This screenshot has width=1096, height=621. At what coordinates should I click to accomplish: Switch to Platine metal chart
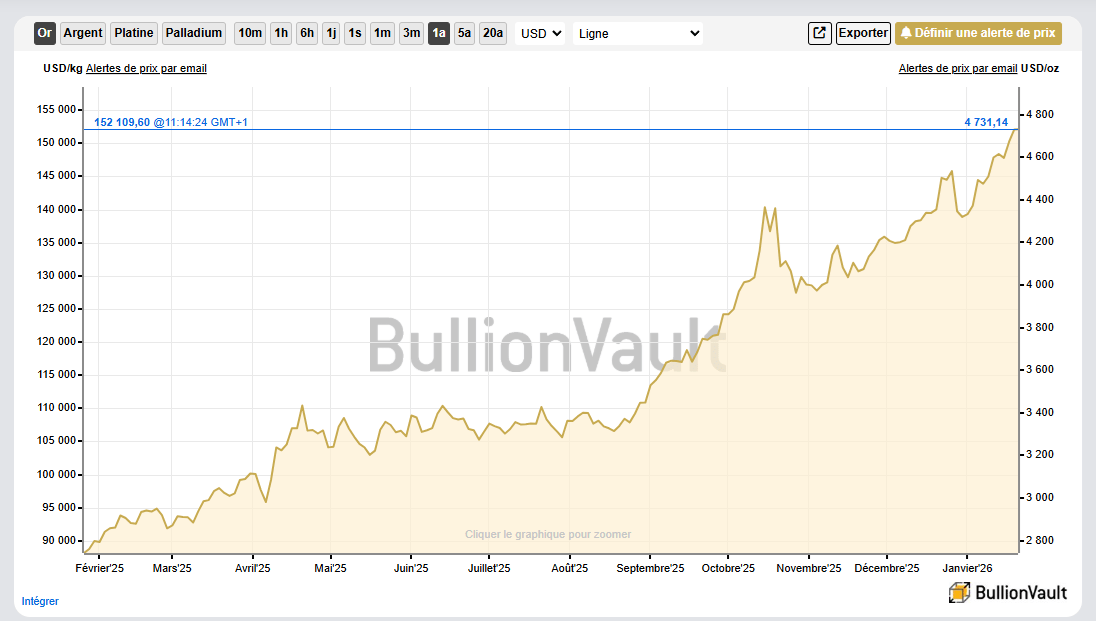point(134,33)
